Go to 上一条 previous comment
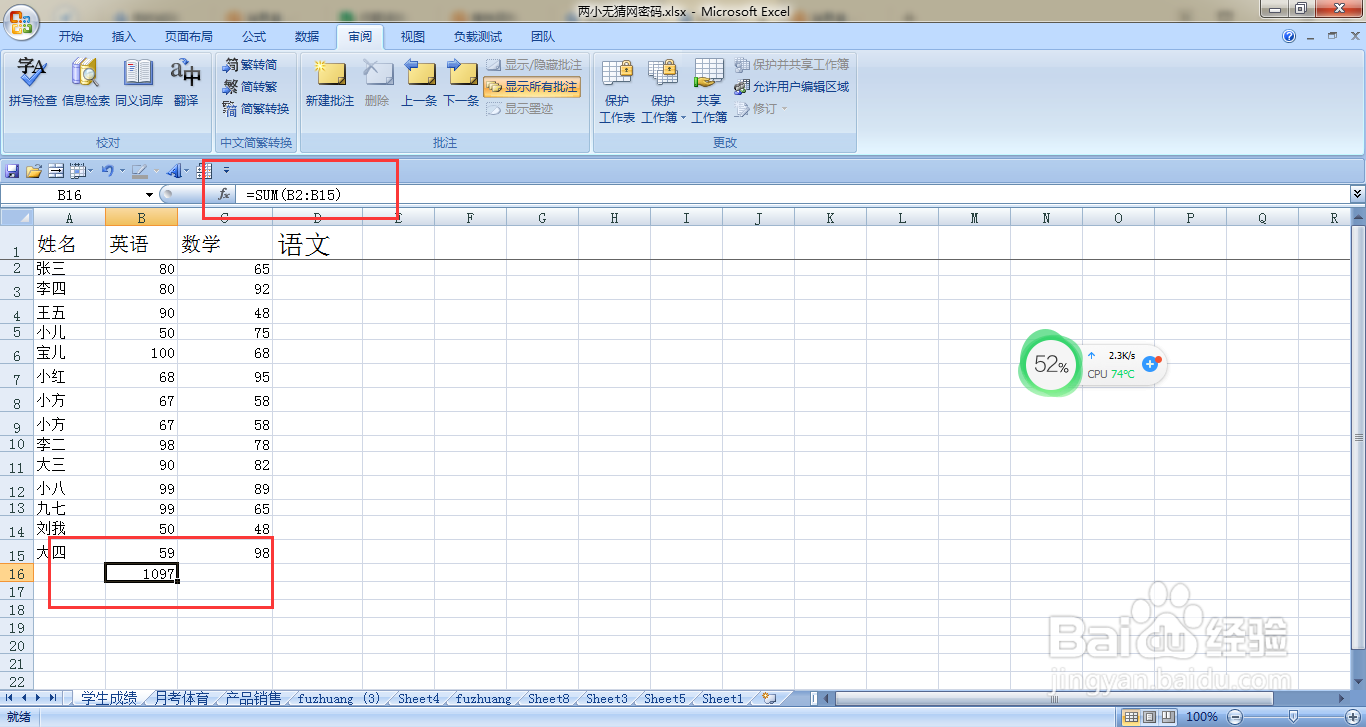This screenshot has width=1366, height=727. tap(419, 82)
